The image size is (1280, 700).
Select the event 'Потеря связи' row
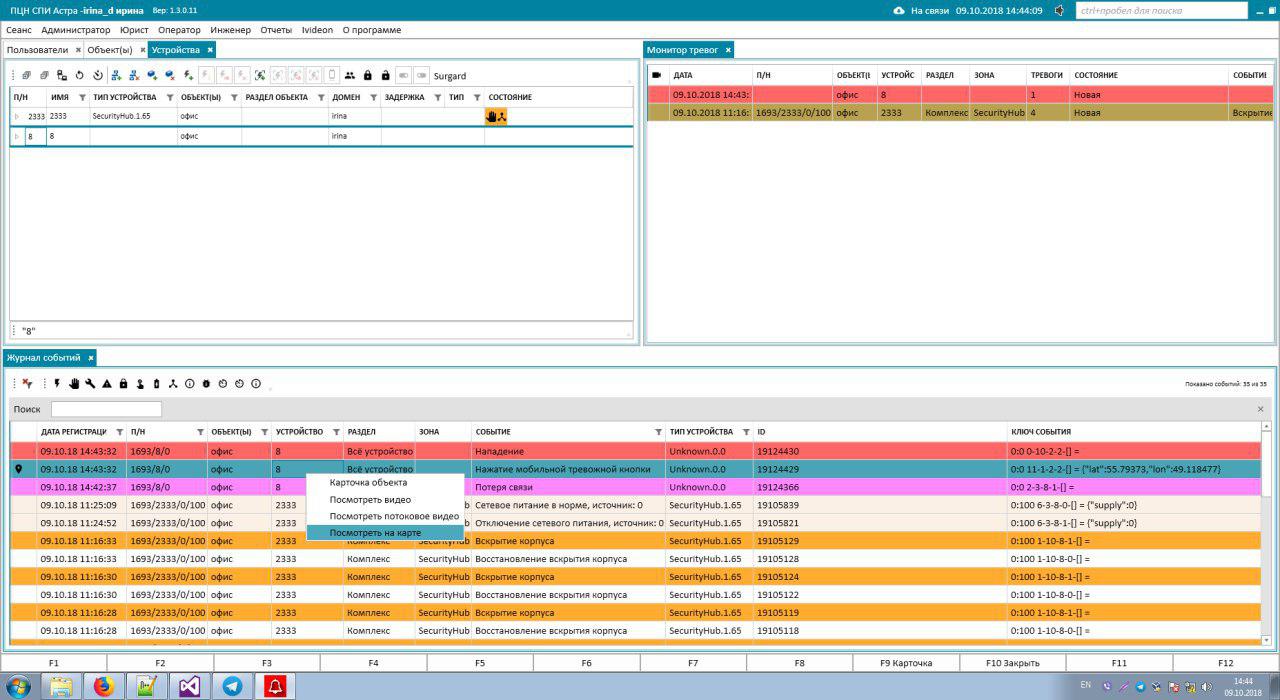point(636,487)
